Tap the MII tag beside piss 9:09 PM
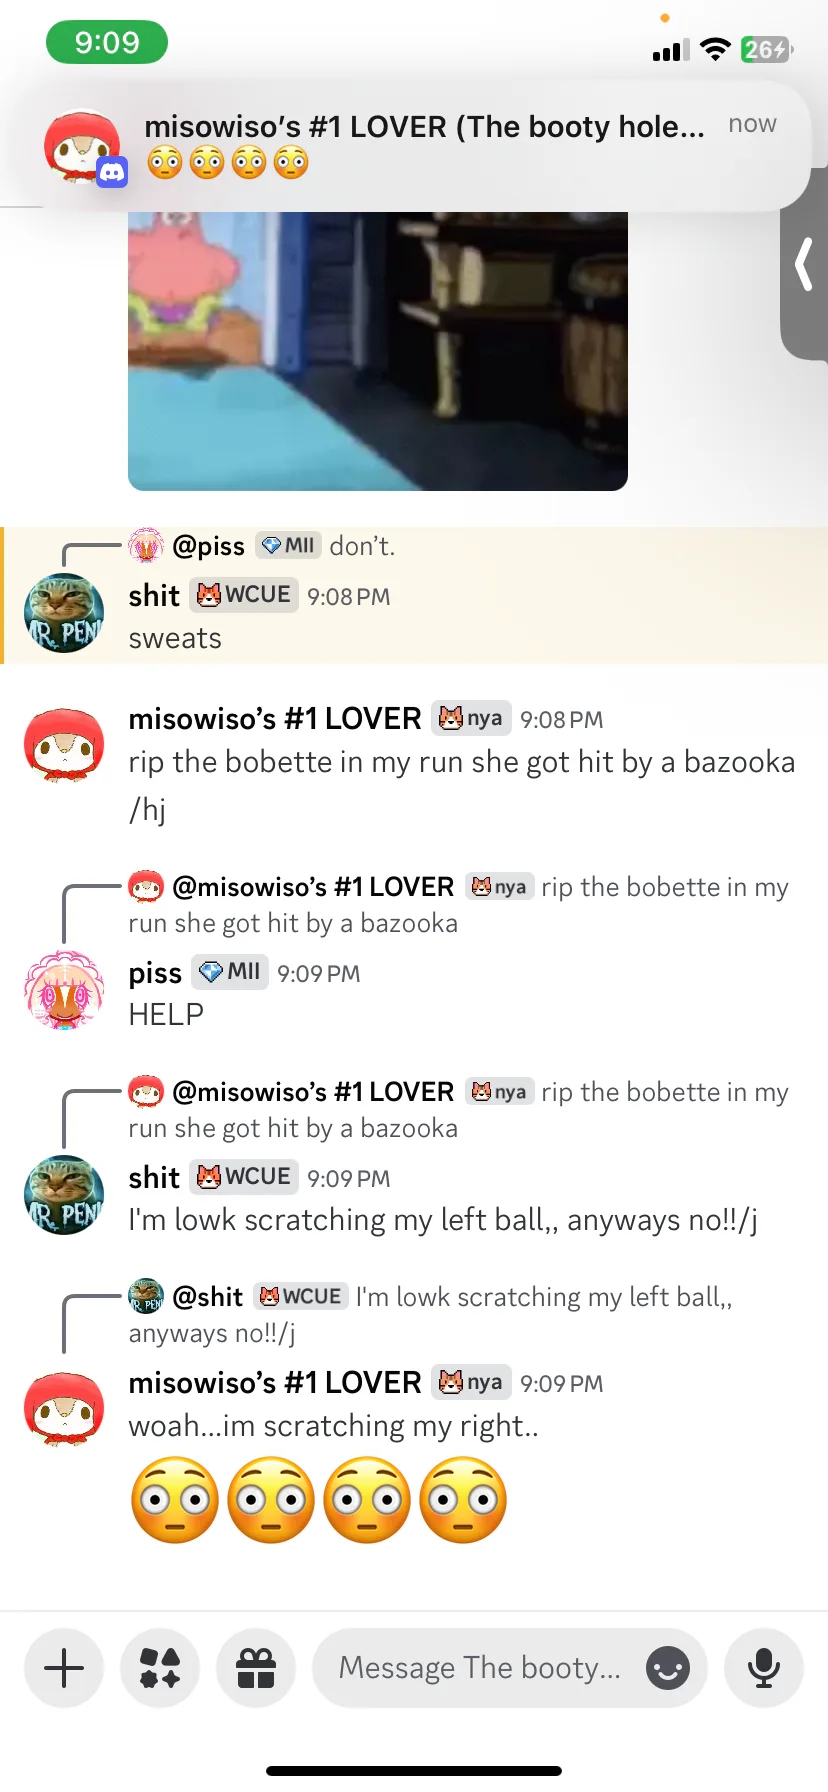The image size is (828, 1792). (x=230, y=972)
